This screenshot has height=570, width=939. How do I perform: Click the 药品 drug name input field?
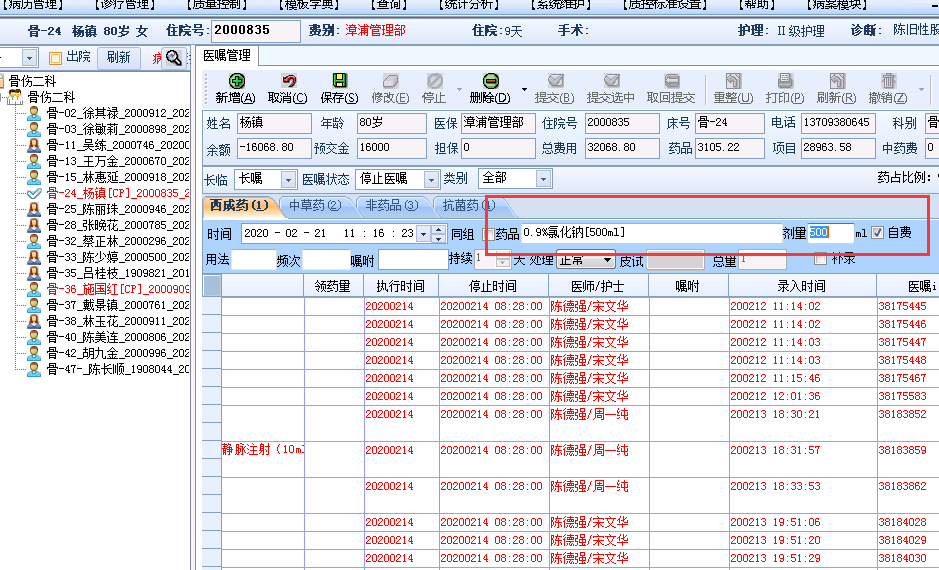point(650,233)
